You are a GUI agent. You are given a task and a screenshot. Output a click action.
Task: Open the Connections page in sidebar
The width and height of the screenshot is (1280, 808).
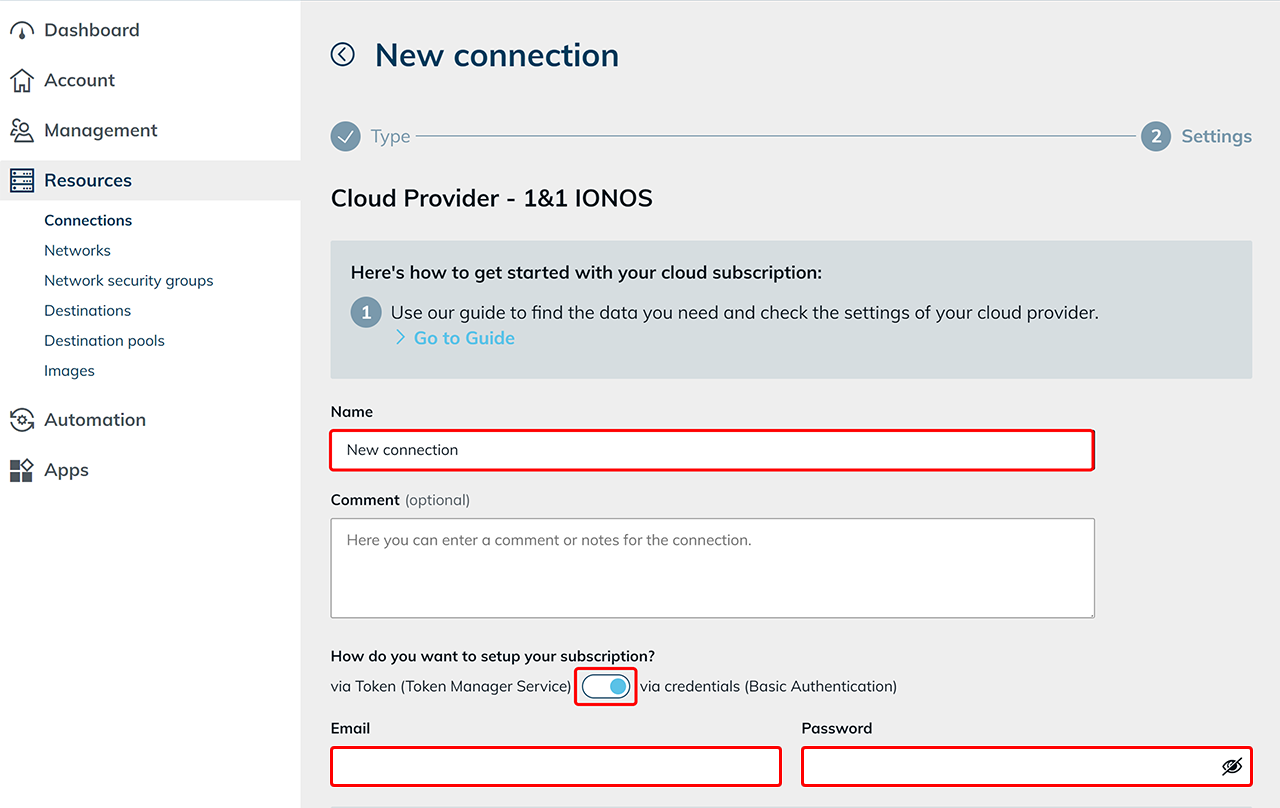88,220
